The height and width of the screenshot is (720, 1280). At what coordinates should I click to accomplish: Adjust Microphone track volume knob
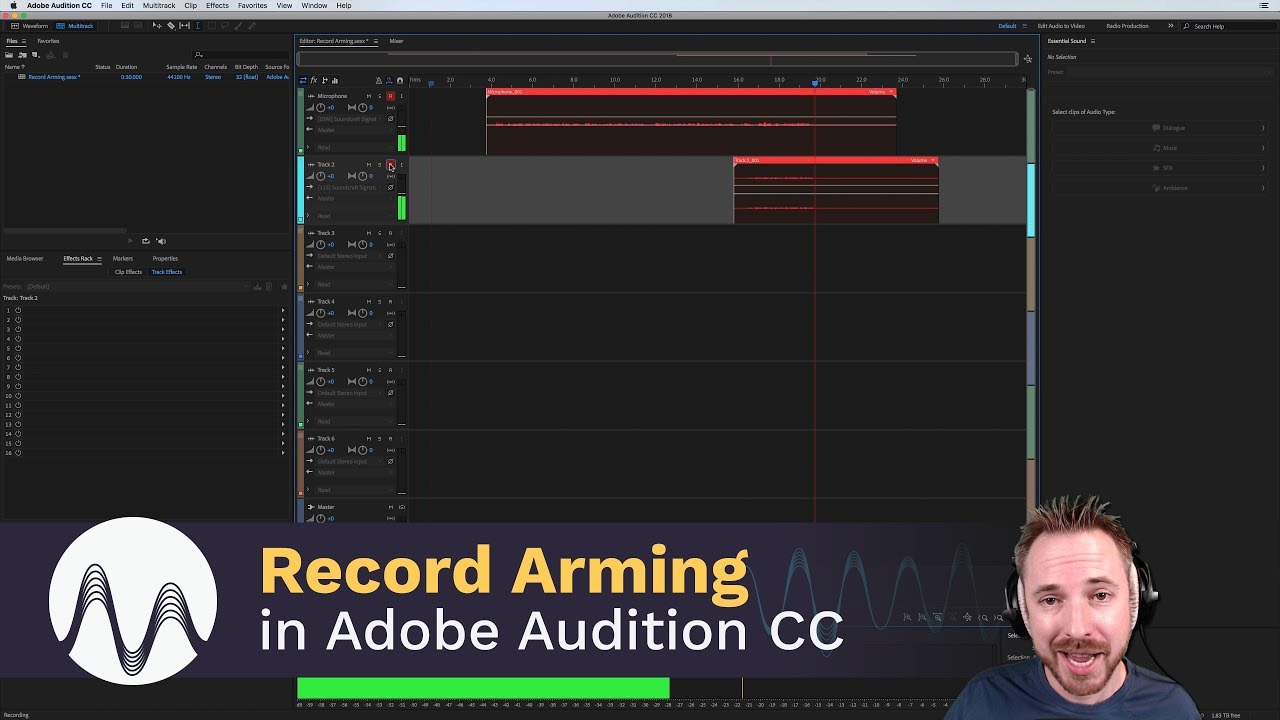pos(320,107)
